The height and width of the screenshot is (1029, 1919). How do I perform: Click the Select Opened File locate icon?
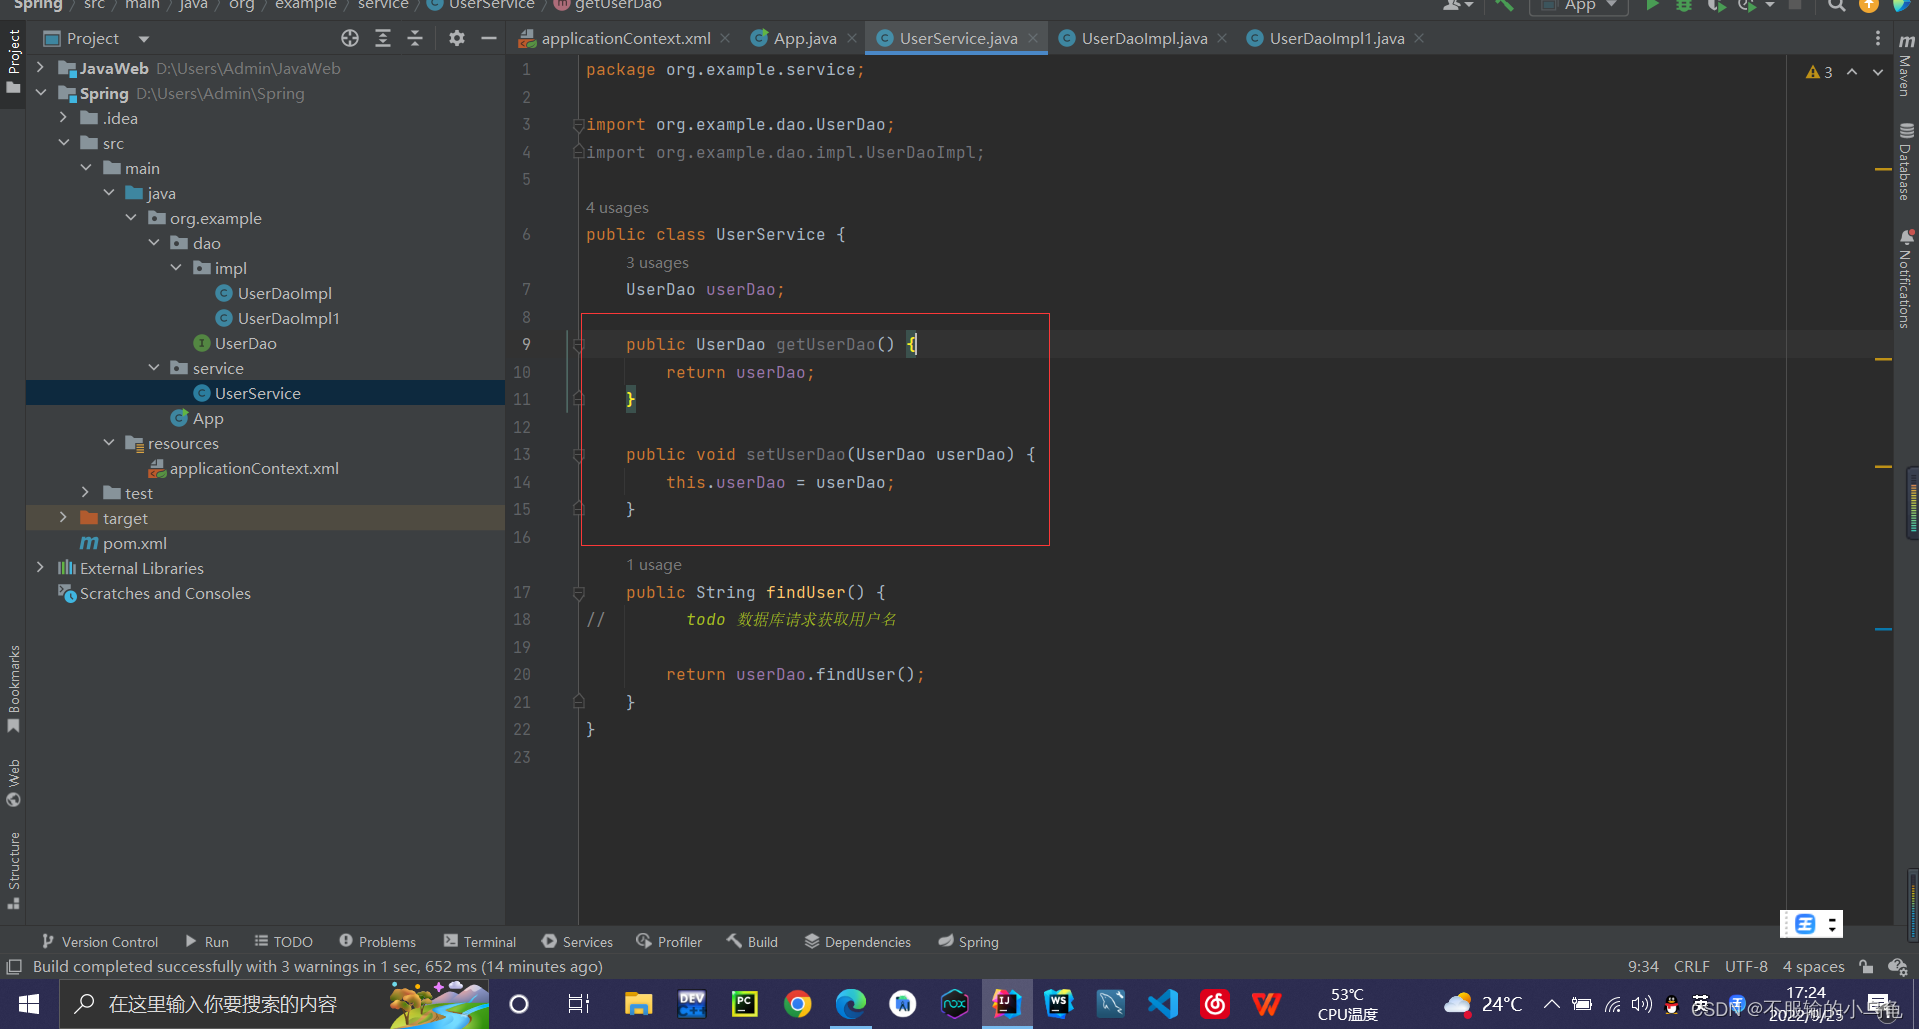(x=350, y=38)
